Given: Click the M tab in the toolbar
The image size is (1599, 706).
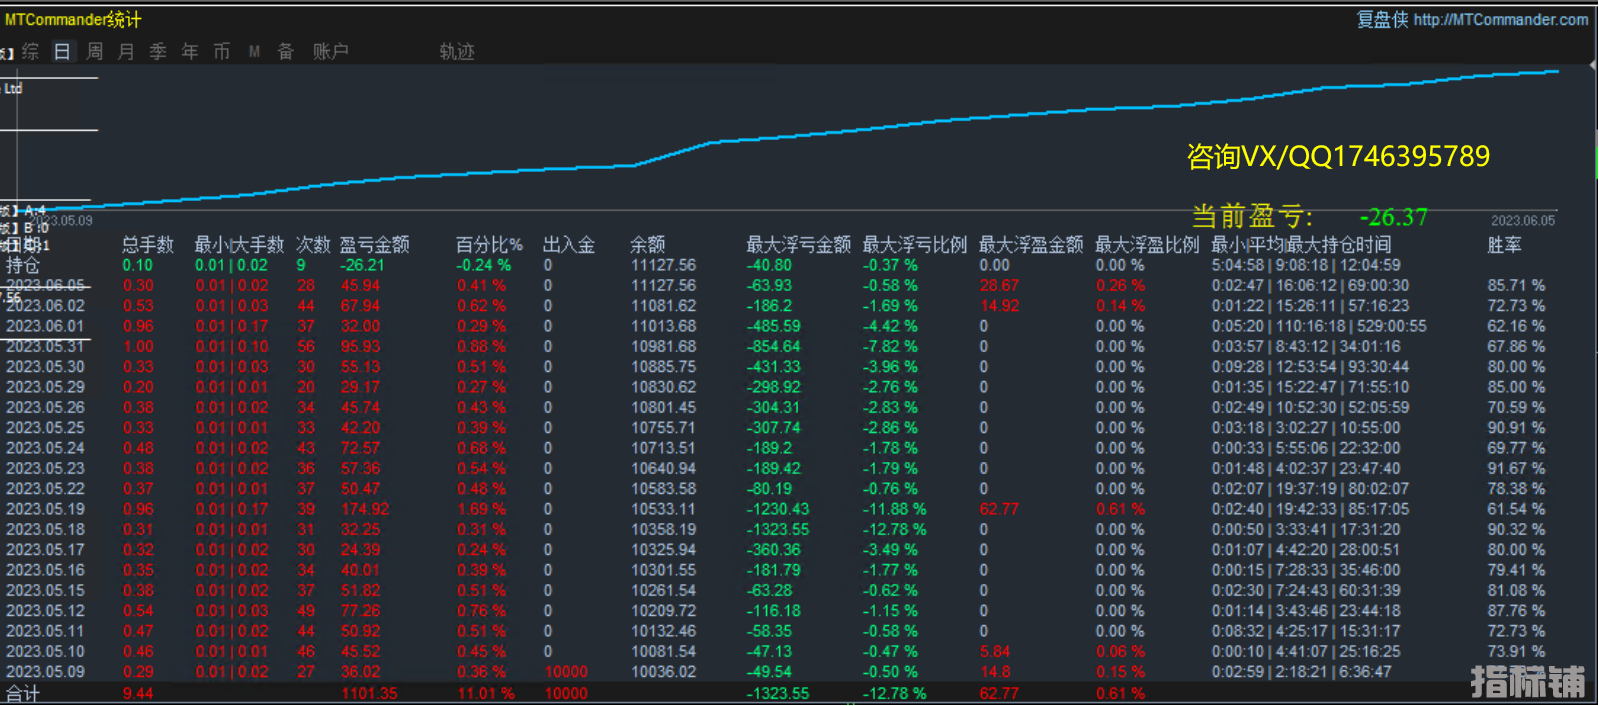Looking at the screenshot, I should pyautogui.click(x=254, y=52).
